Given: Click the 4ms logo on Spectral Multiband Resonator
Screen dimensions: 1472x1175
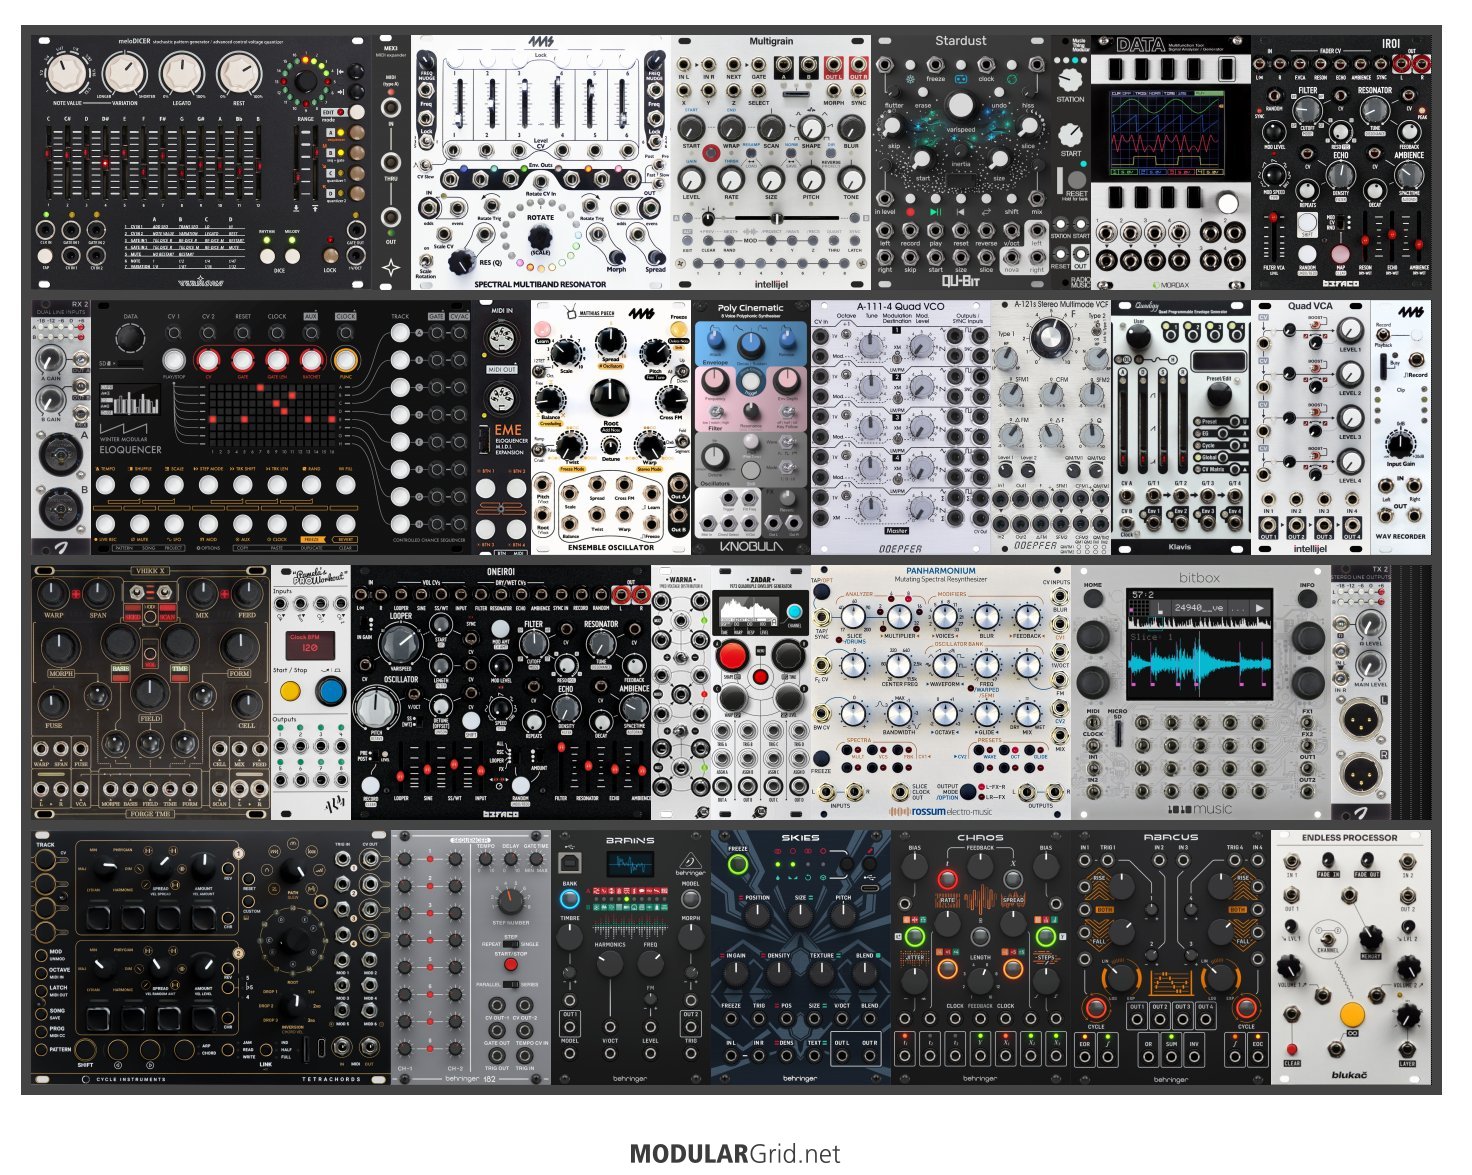Looking at the screenshot, I should pos(541,43).
